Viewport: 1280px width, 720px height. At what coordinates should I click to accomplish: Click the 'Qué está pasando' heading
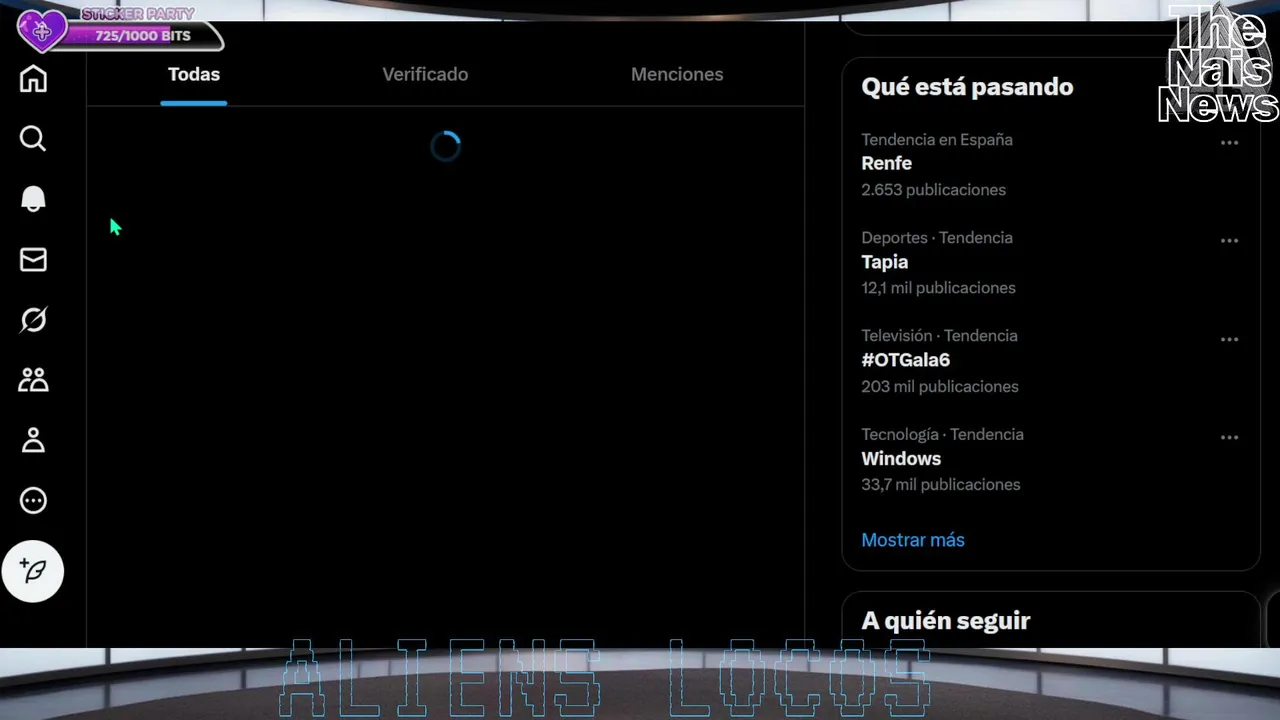967,87
